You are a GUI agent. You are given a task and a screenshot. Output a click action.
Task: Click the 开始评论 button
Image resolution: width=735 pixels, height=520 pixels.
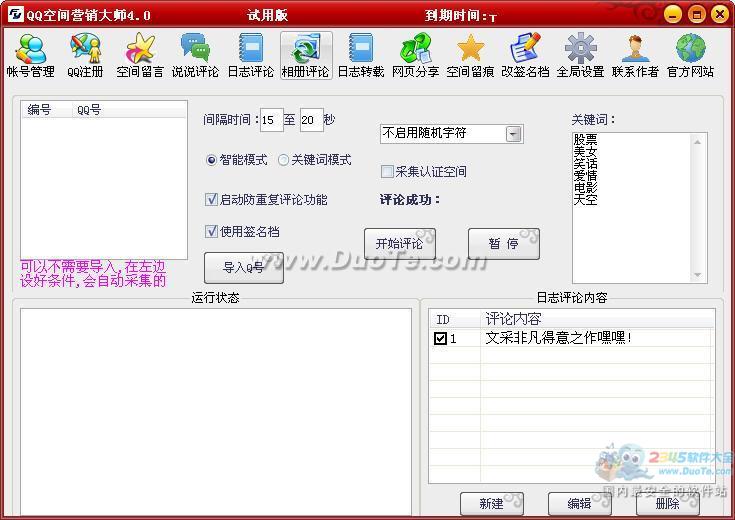(400, 244)
